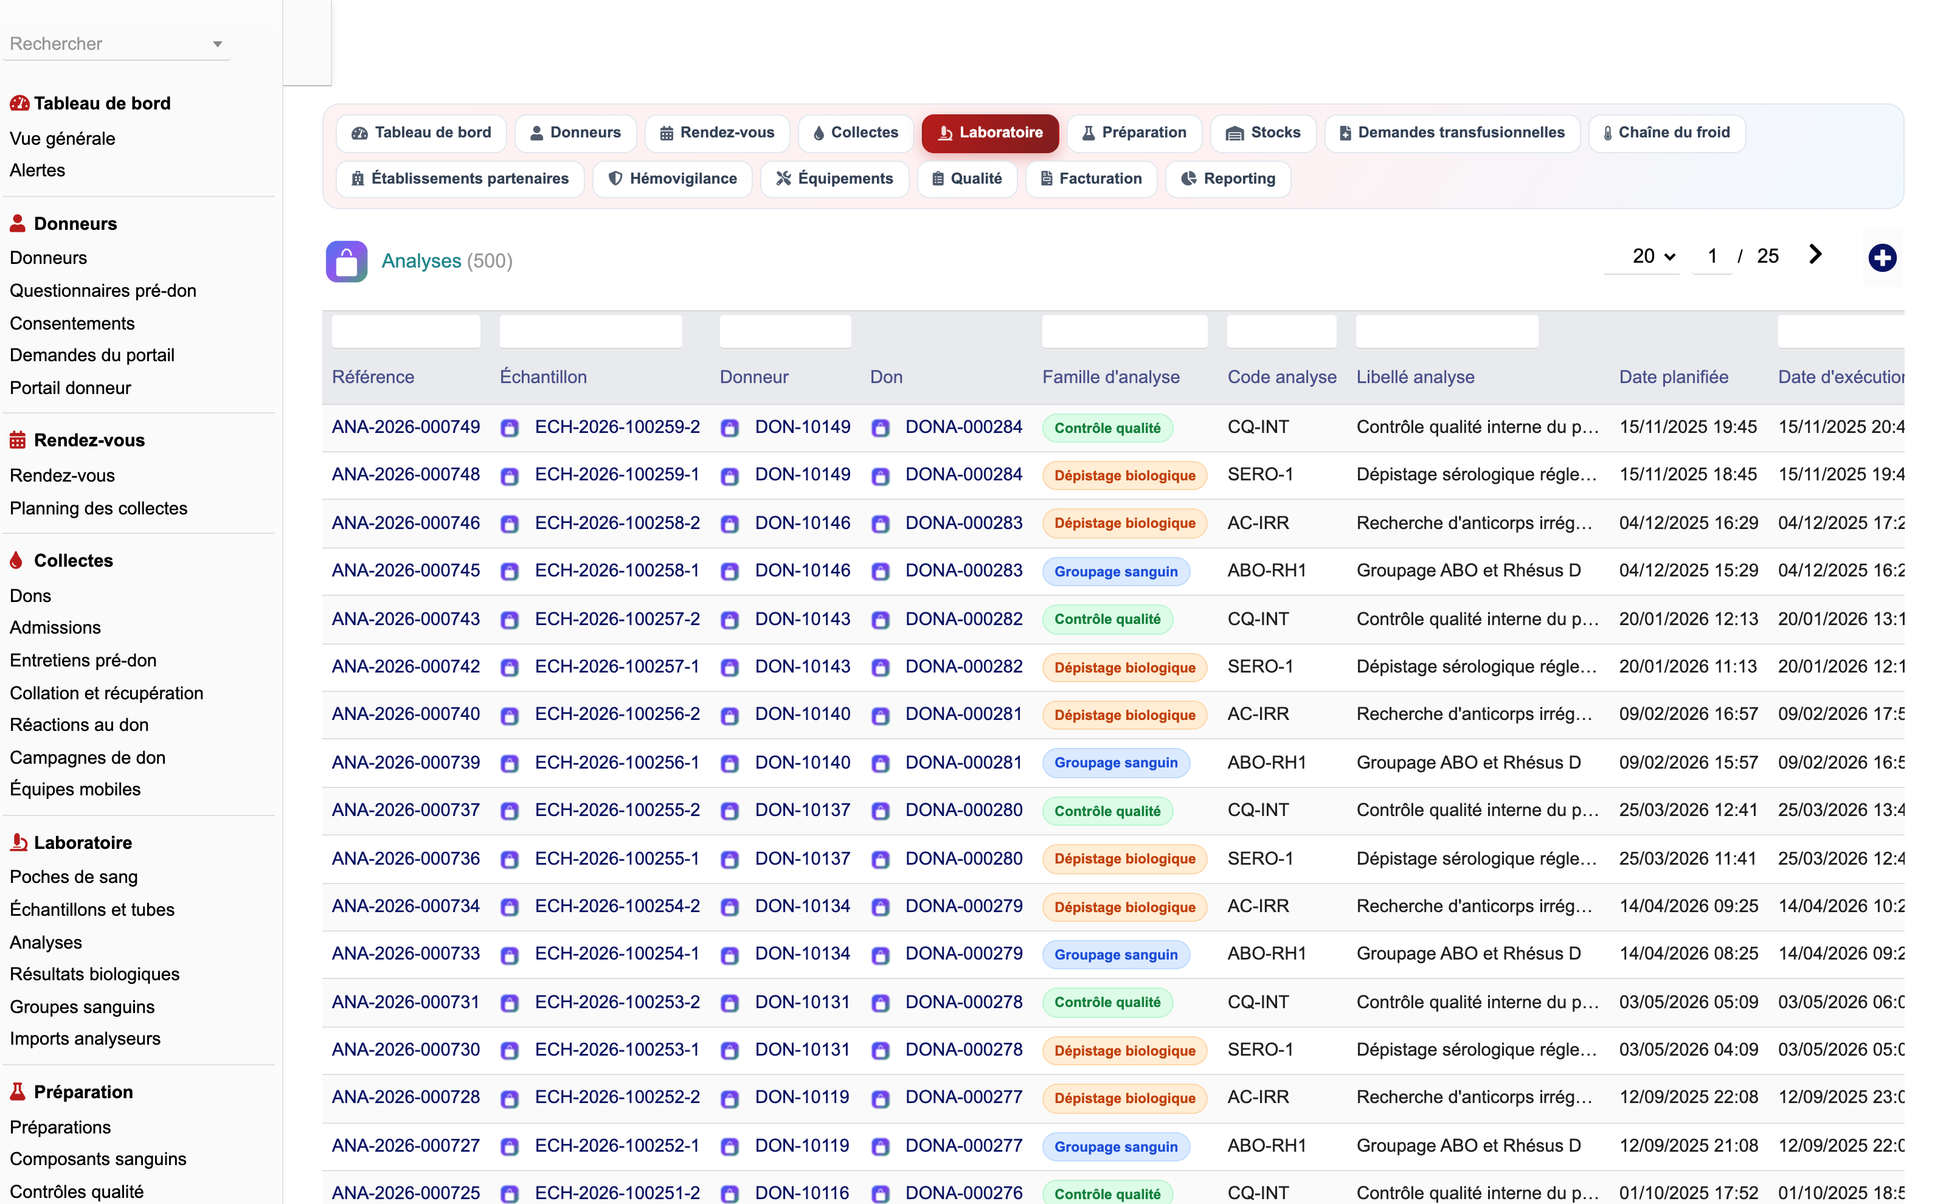Open Résultats biologiques in sidebar
The height and width of the screenshot is (1204, 1946).
(95, 974)
